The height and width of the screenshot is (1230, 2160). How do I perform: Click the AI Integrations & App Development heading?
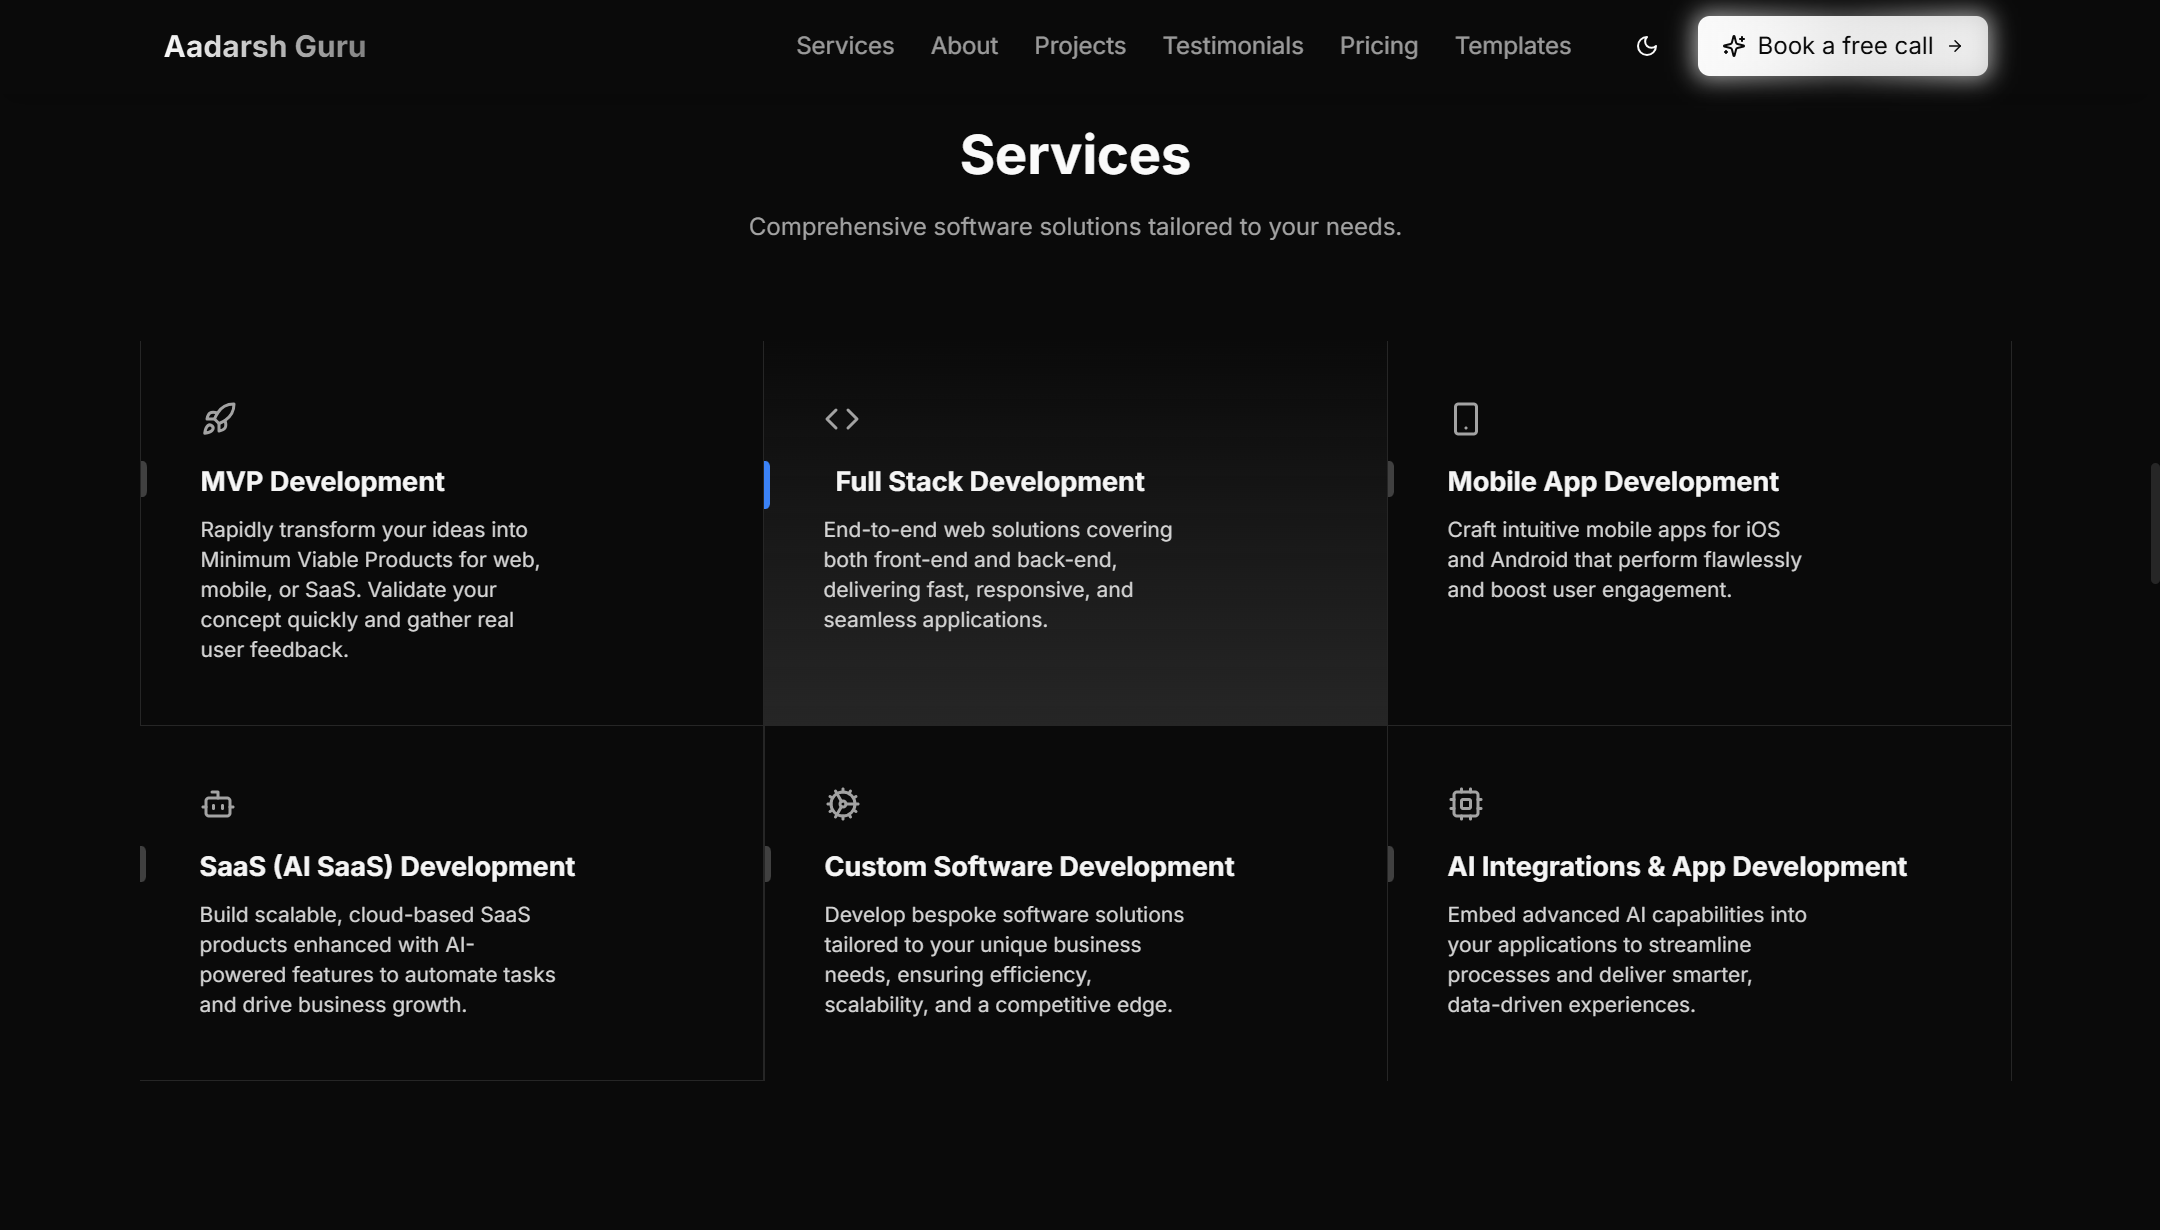point(1676,867)
